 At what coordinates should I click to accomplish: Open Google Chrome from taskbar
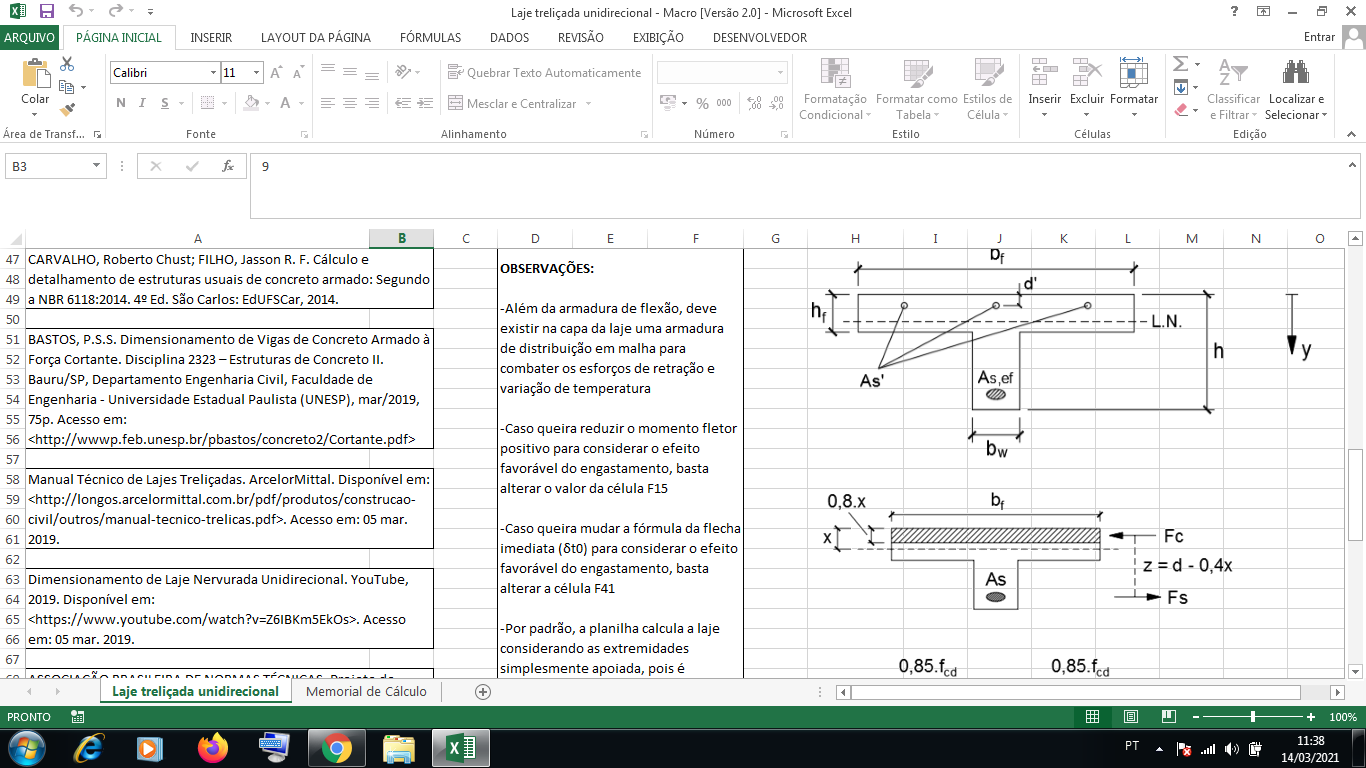click(336, 748)
